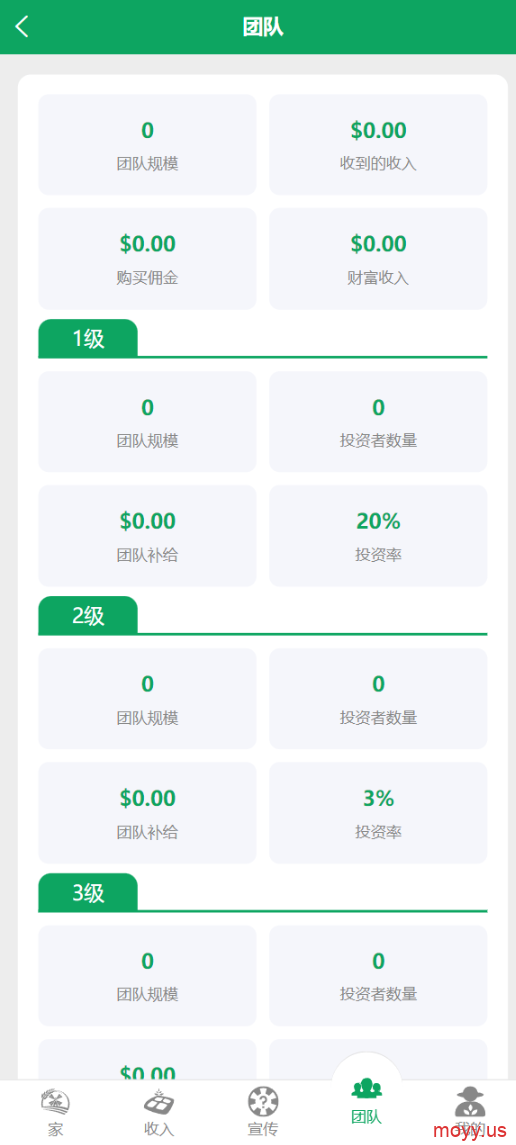Select the 团队 team tab icon
Screen dimensions: 516x1145
coord(366,1089)
